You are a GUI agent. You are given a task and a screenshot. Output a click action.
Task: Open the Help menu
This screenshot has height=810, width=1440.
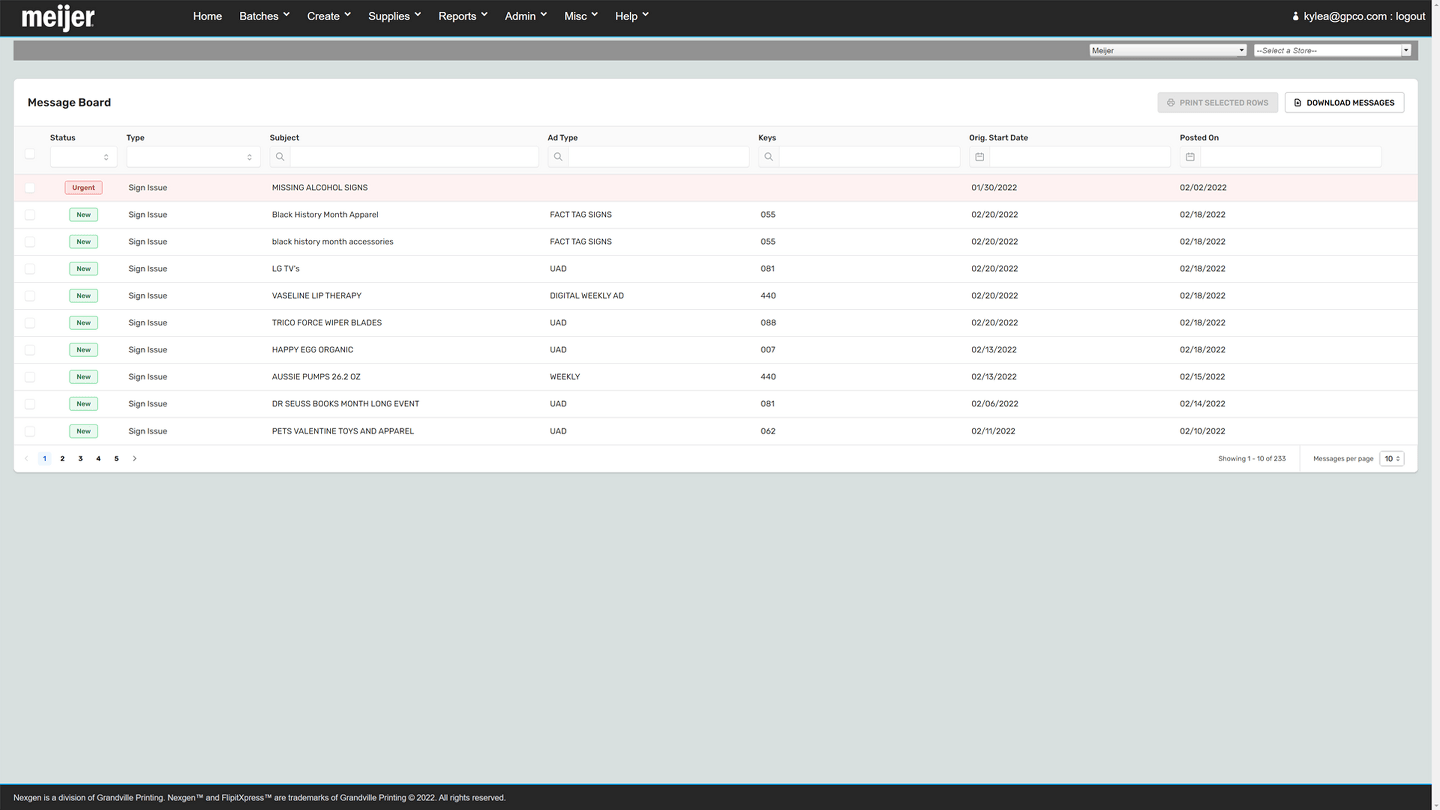point(632,16)
